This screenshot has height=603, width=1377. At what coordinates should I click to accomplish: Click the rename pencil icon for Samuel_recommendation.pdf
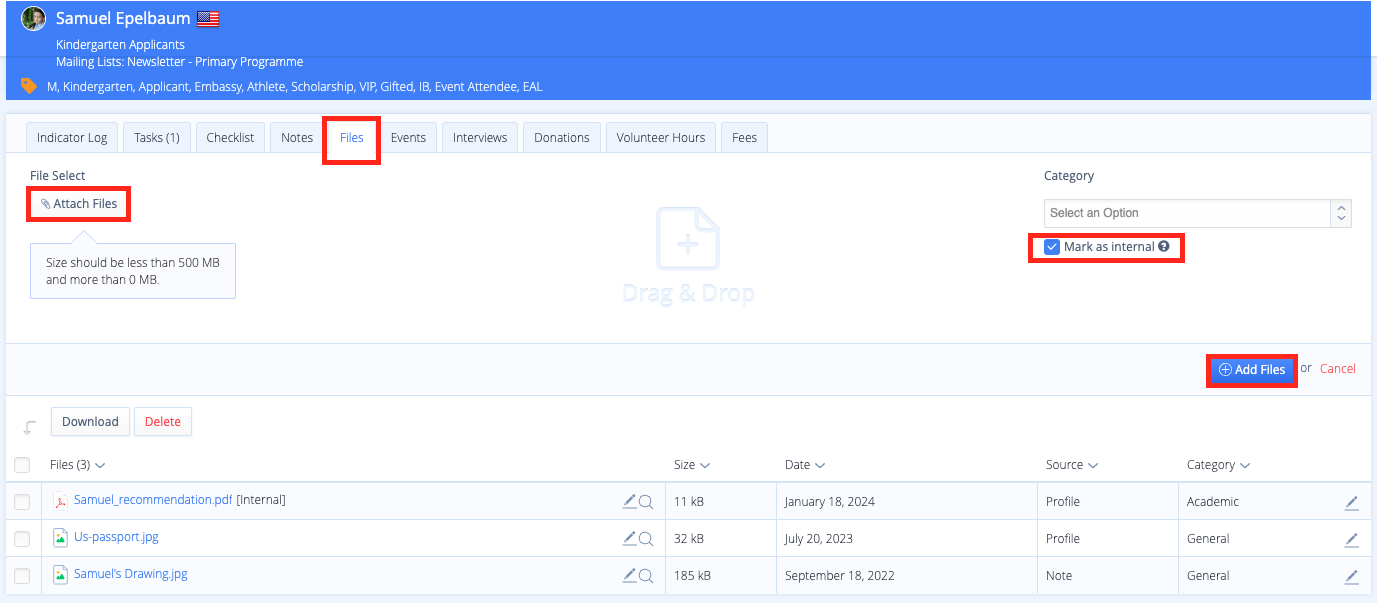[629, 501]
